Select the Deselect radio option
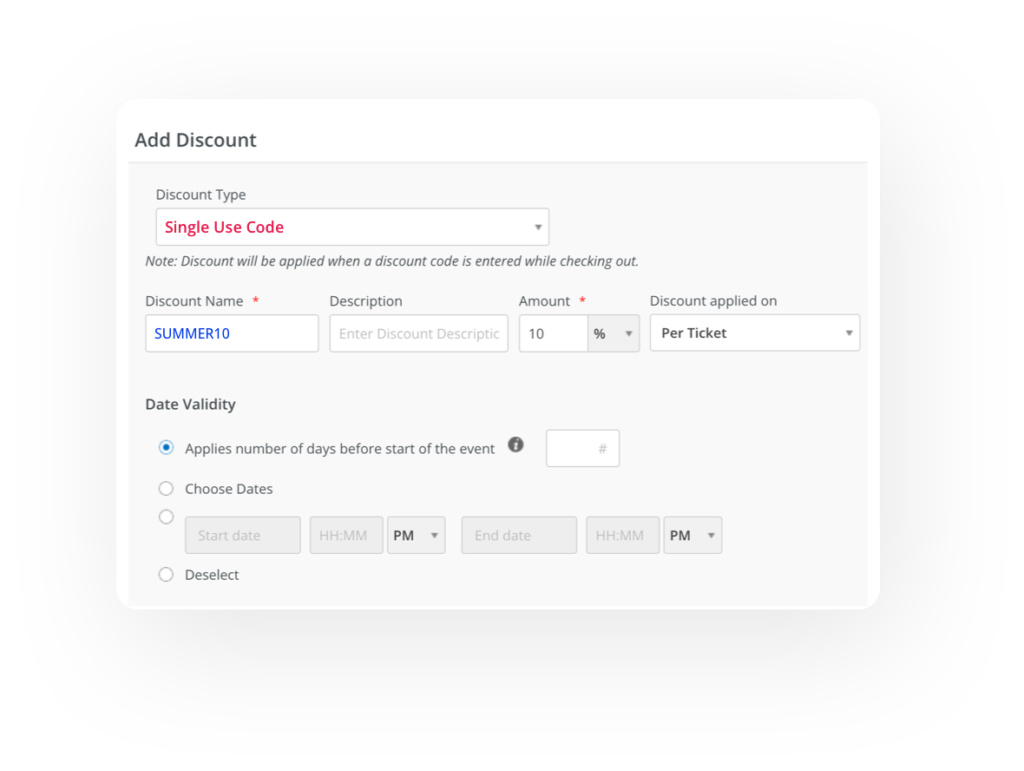Image resolution: width=1024 pixels, height=771 pixels. 167,575
